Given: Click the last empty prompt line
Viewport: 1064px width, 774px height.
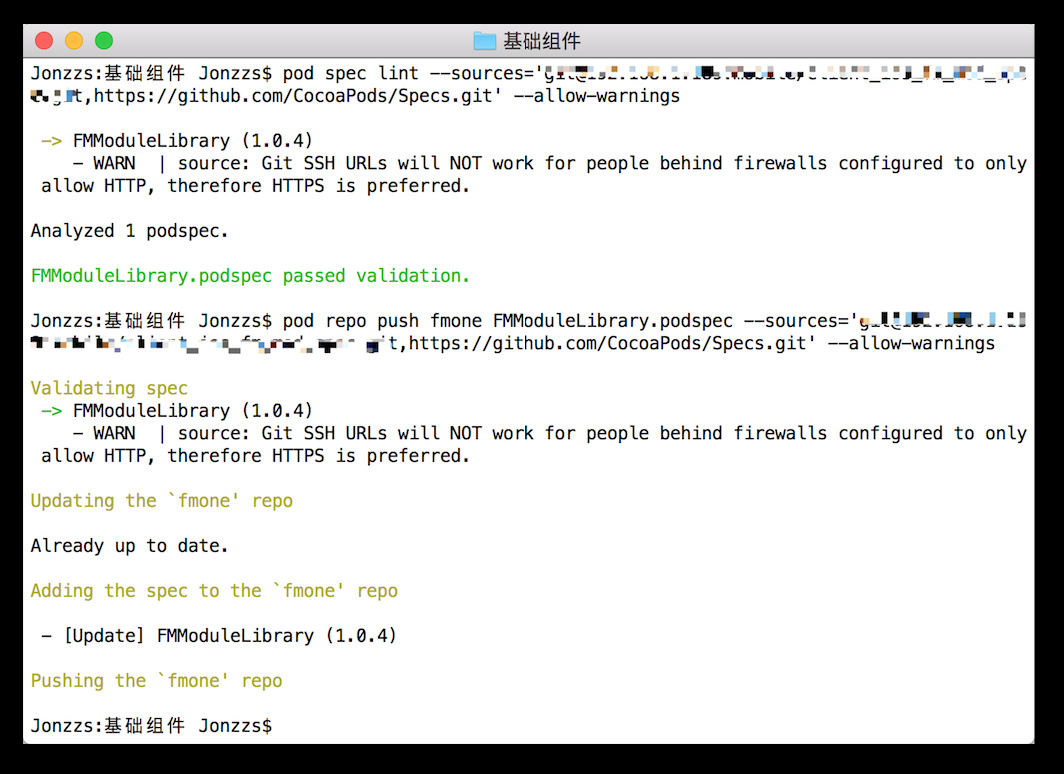Looking at the screenshot, I should 150,726.
